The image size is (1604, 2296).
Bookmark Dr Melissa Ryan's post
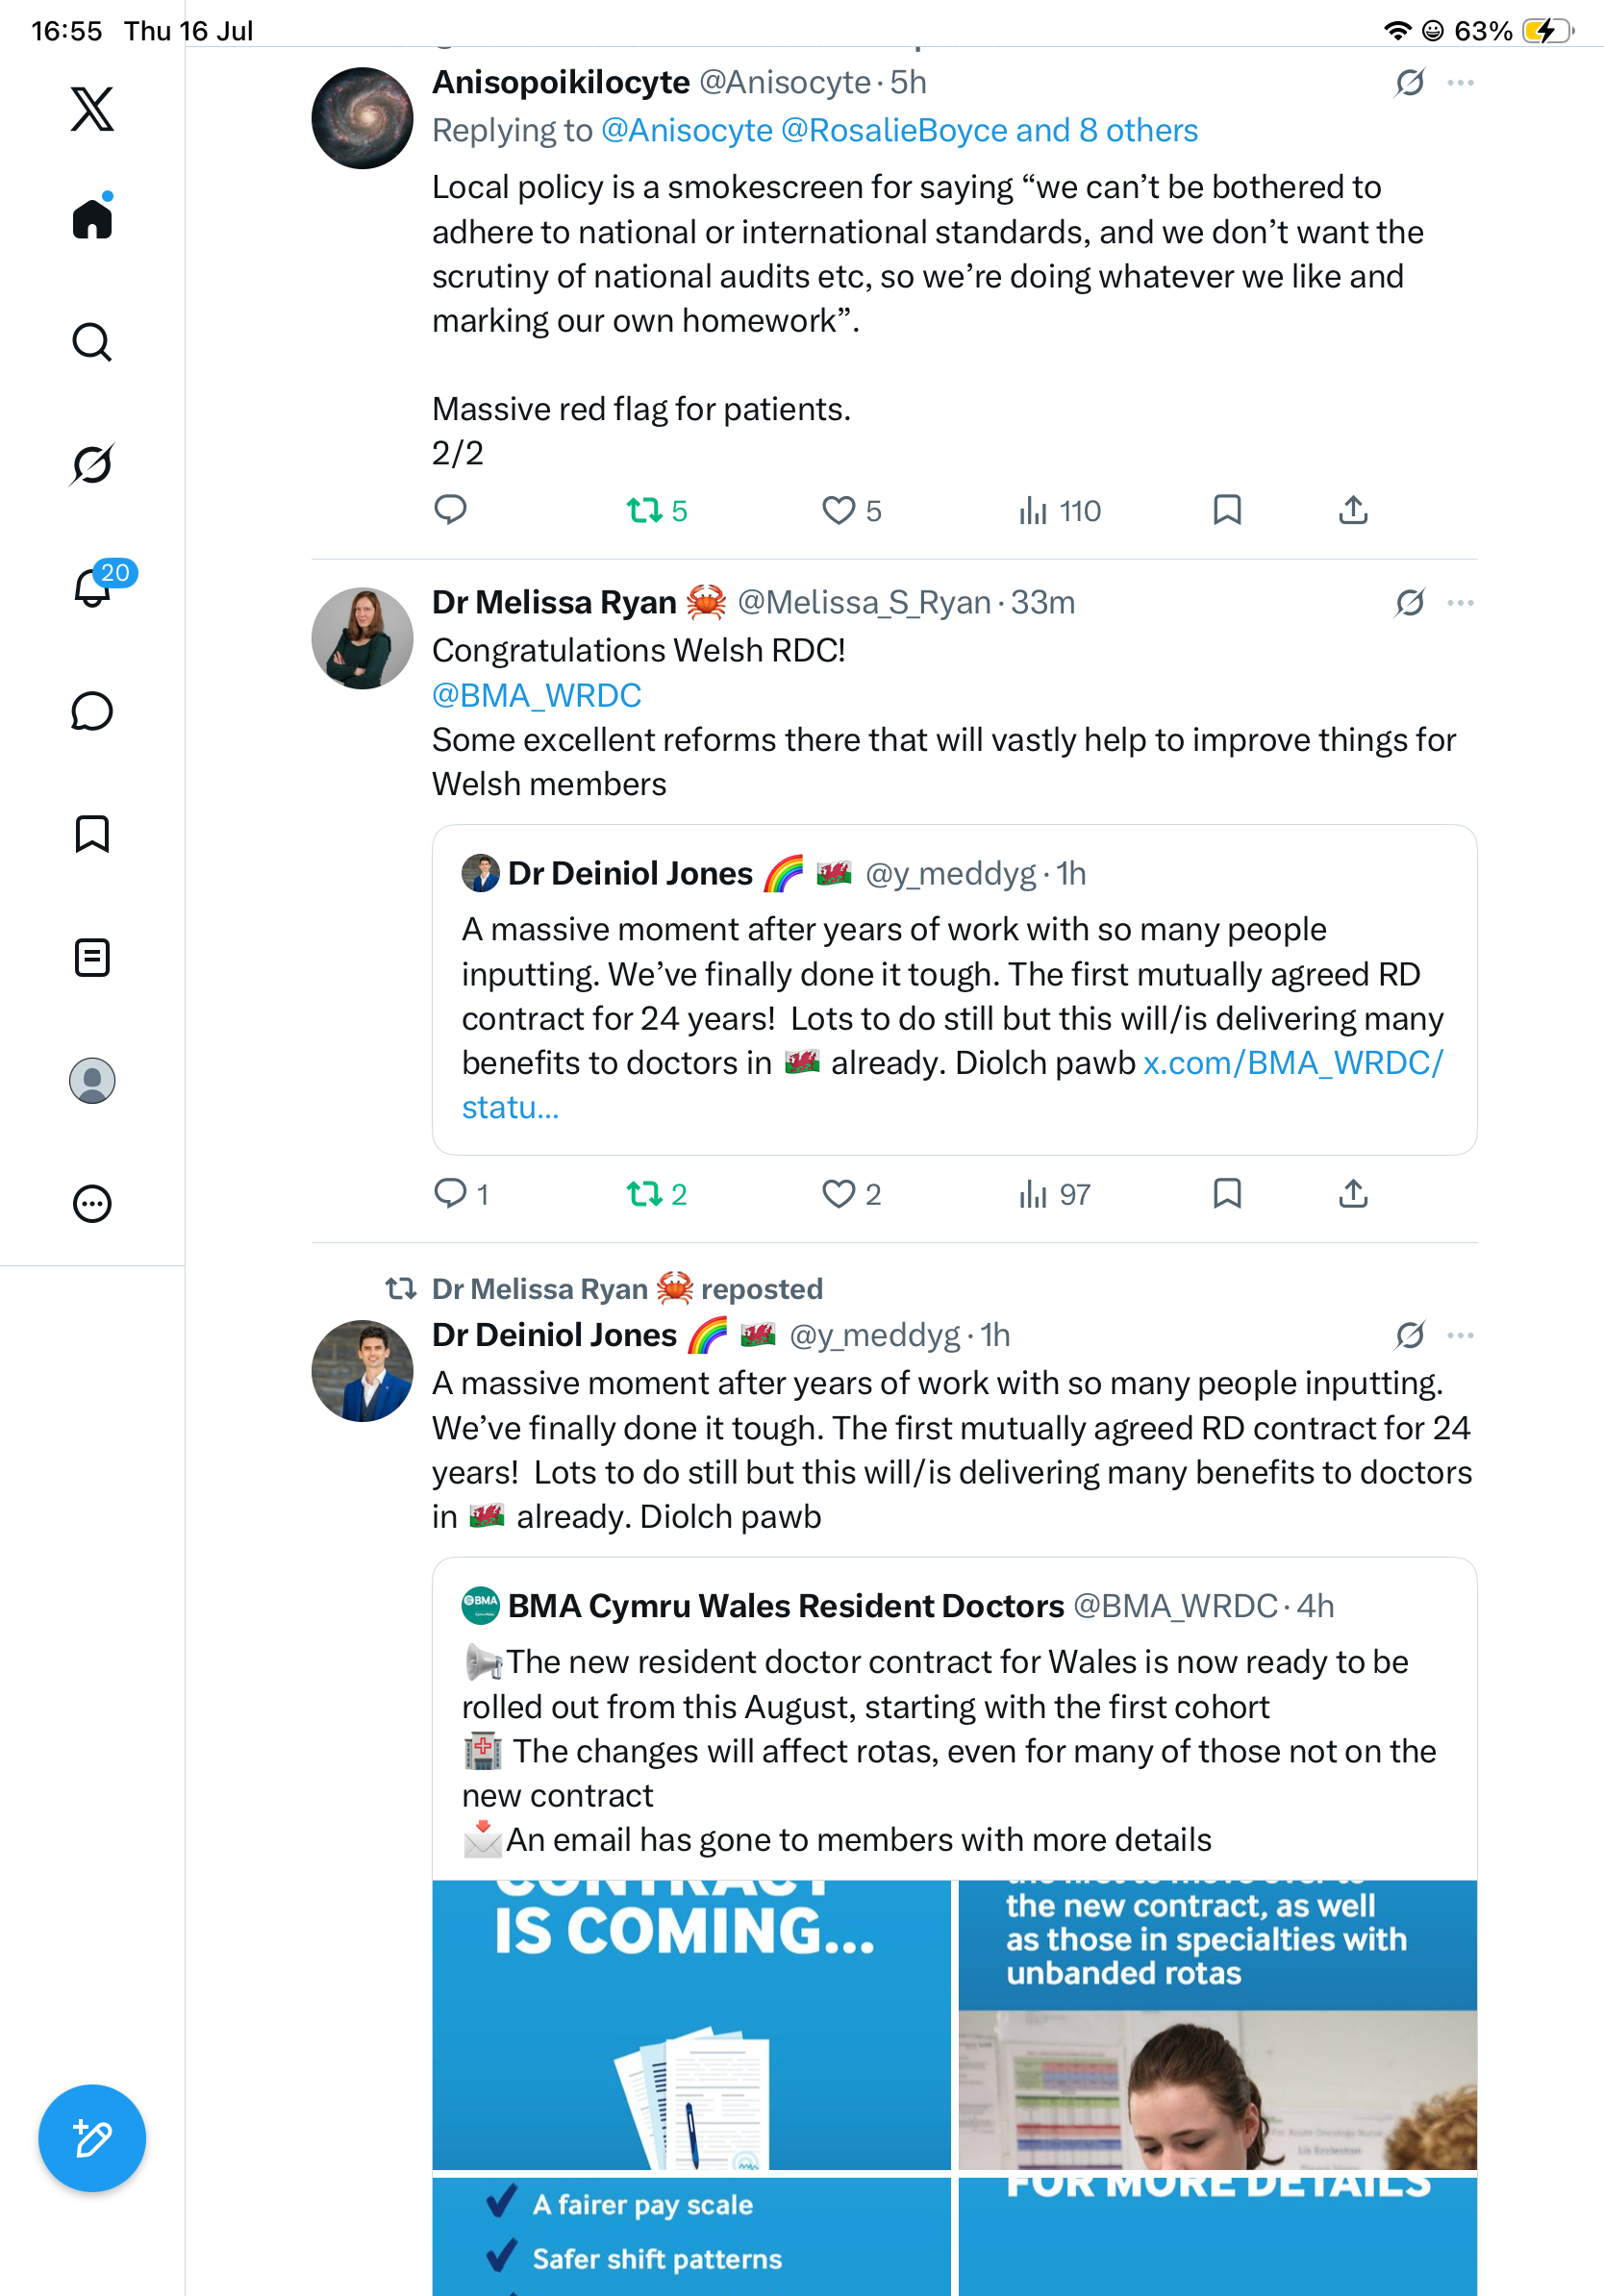tap(1227, 1194)
